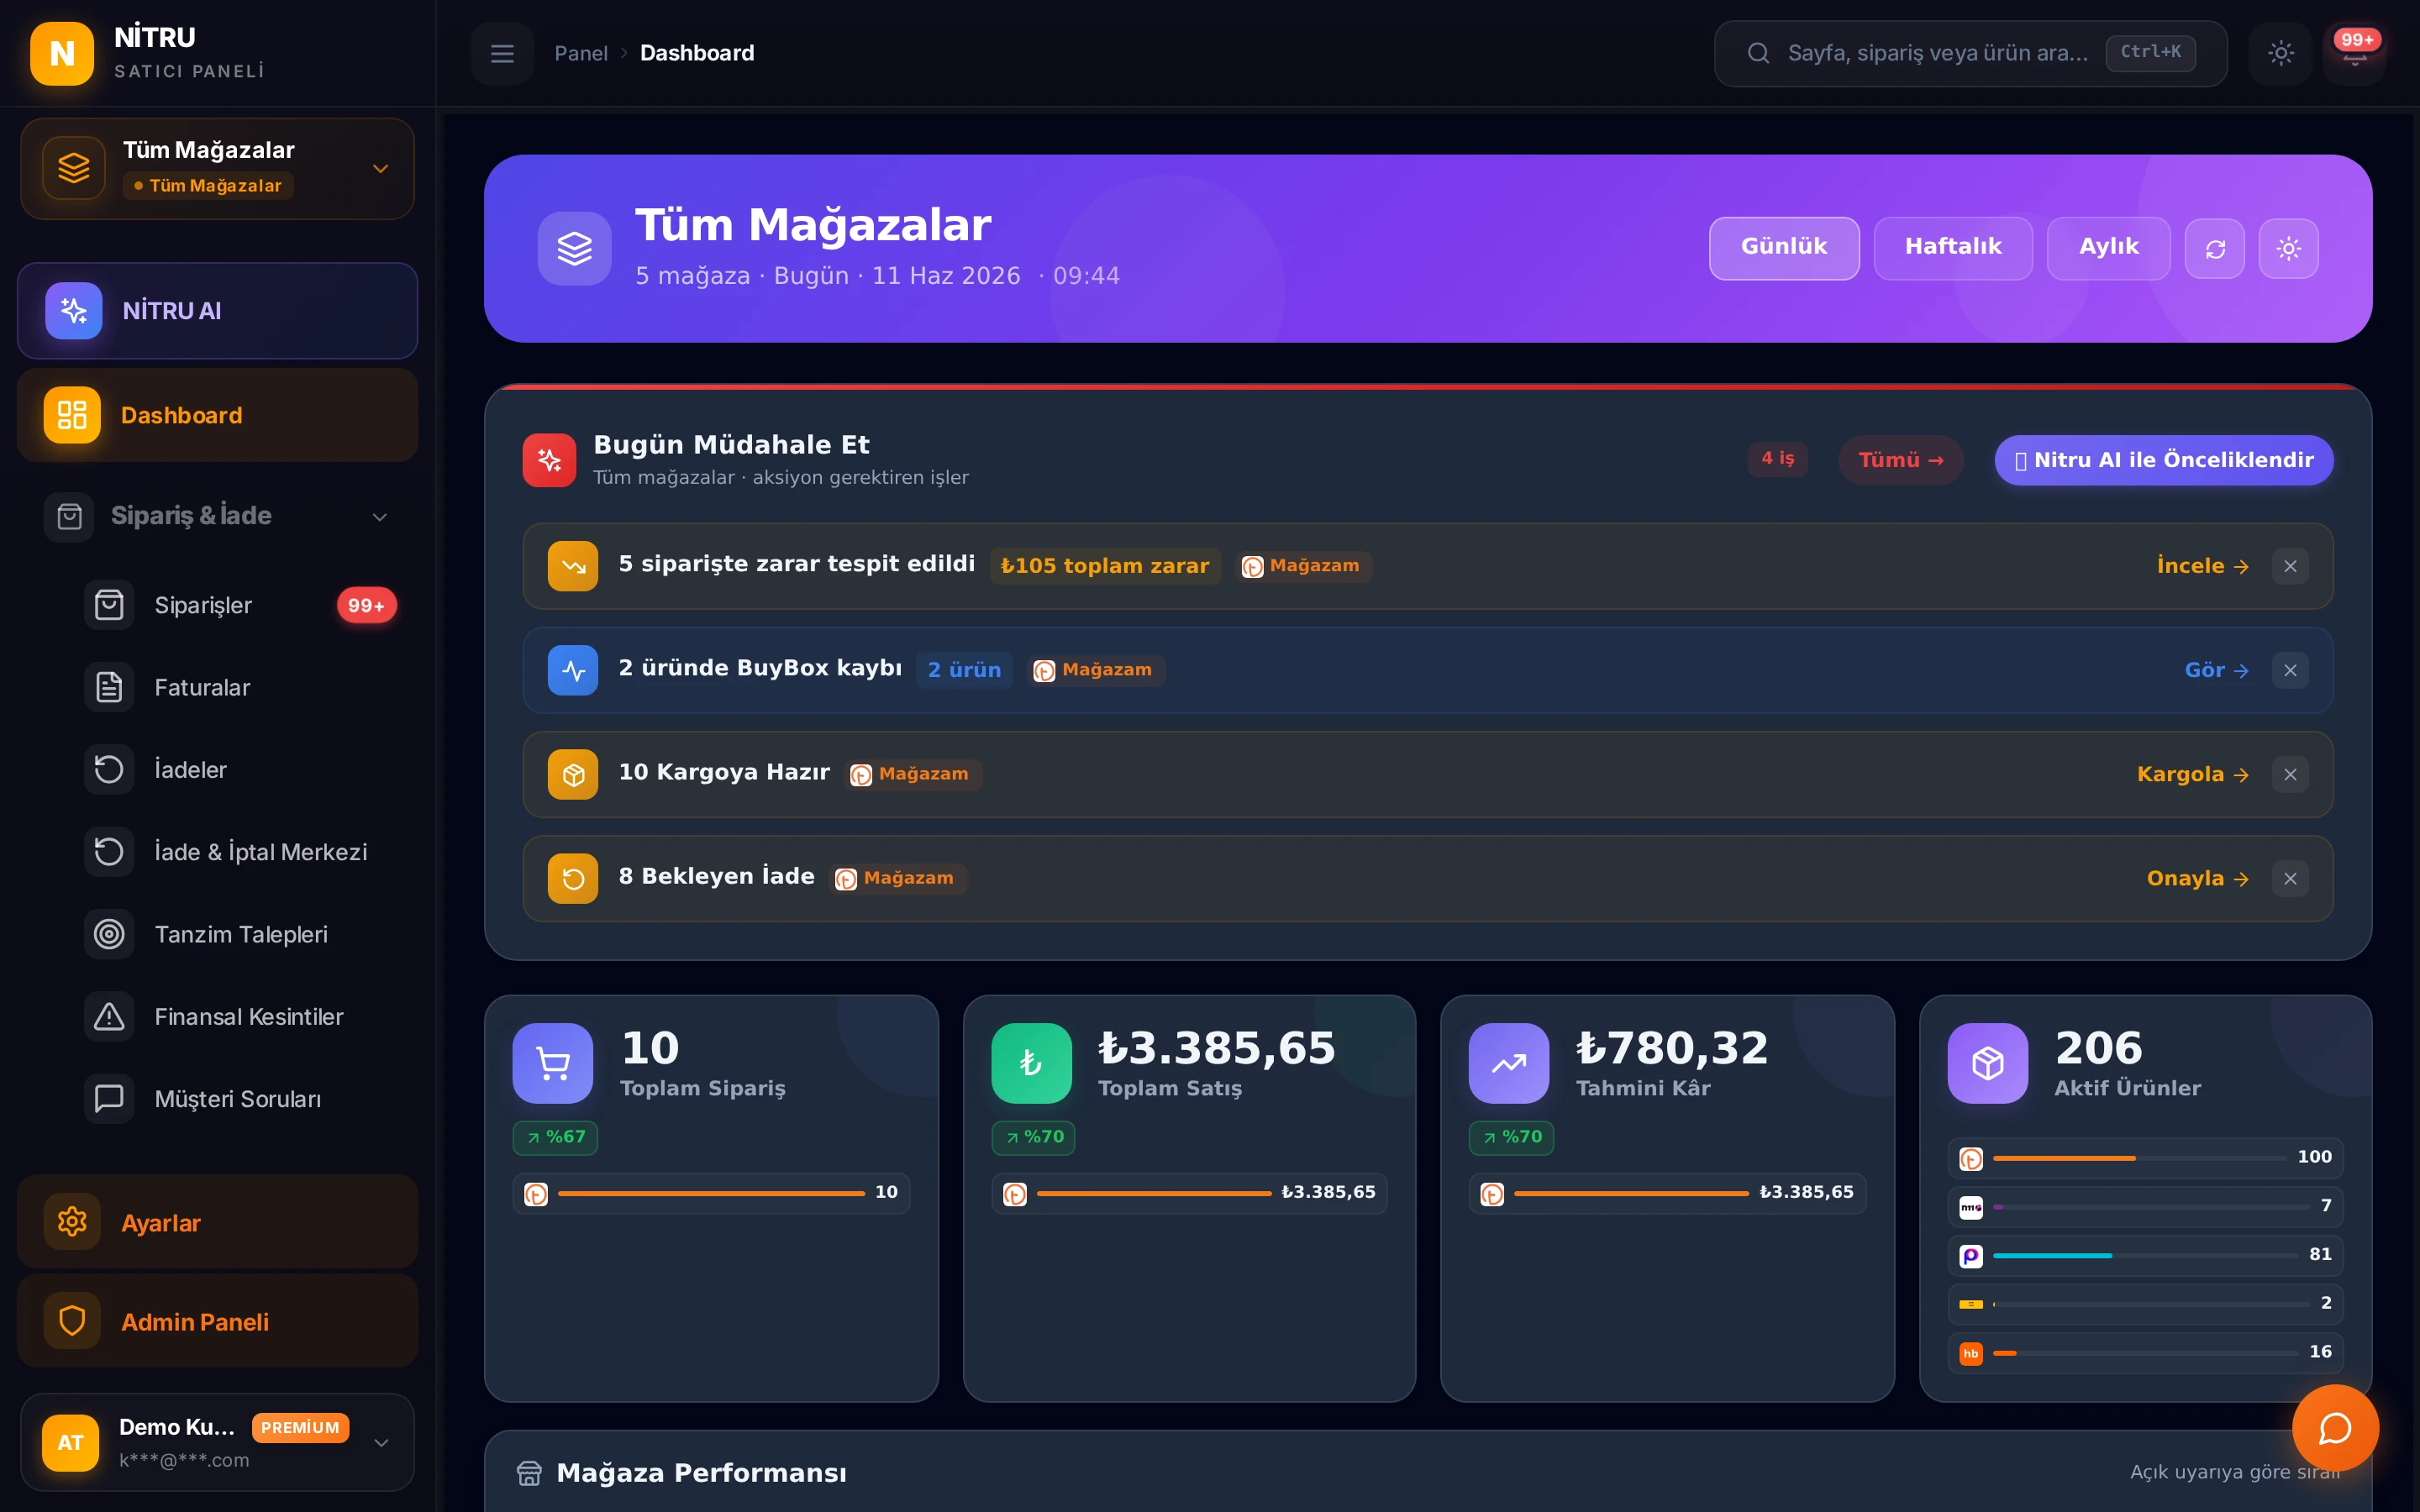Expand the Tüm Mağazalar store selector
This screenshot has height=1512, width=2420.
(217, 168)
